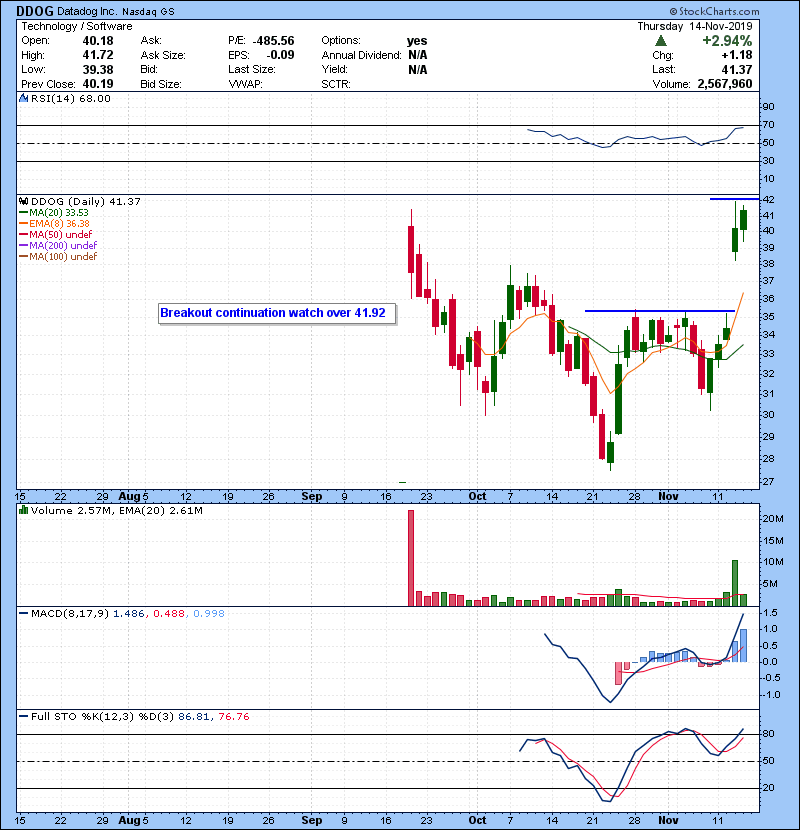Click the Chg +1.18 value
The width and height of the screenshot is (800, 830).
736,55
